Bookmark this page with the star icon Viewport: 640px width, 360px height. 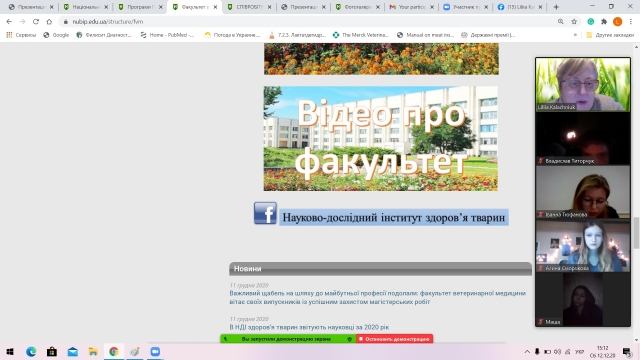click(x=574, y=22)
